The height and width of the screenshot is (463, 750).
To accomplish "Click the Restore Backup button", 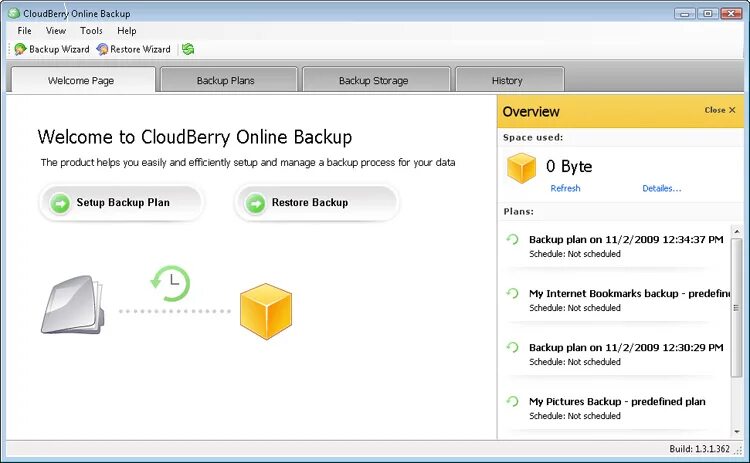I will (316, 203).
